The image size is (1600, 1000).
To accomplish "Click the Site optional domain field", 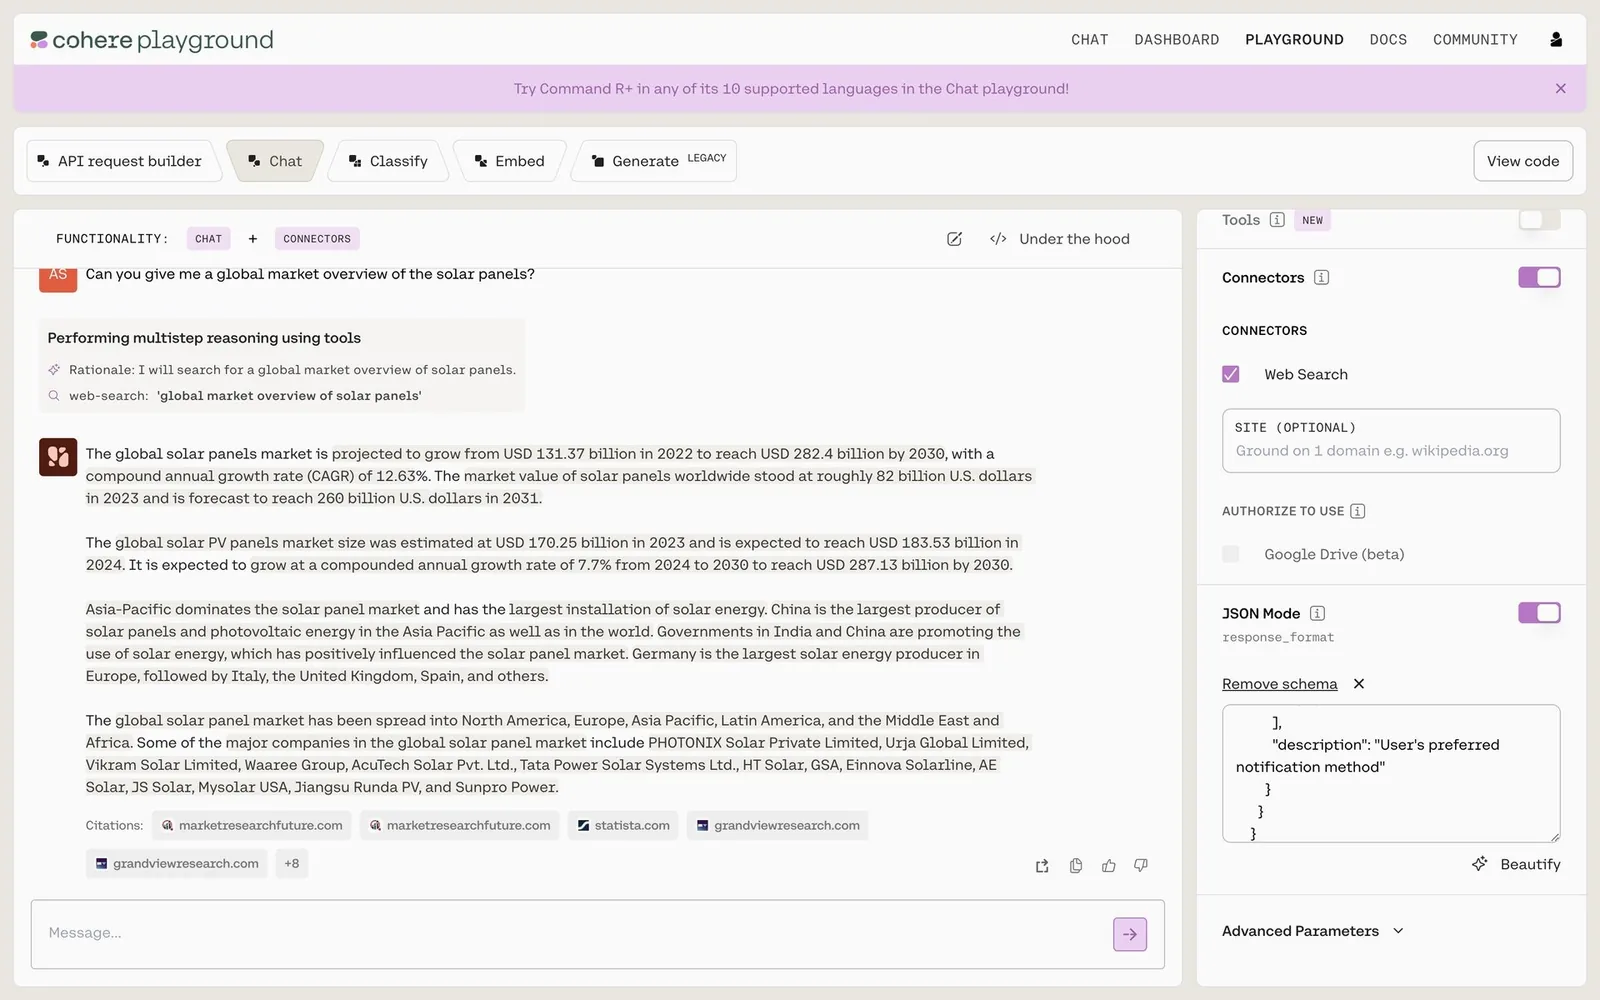I will click(1391, 441).
